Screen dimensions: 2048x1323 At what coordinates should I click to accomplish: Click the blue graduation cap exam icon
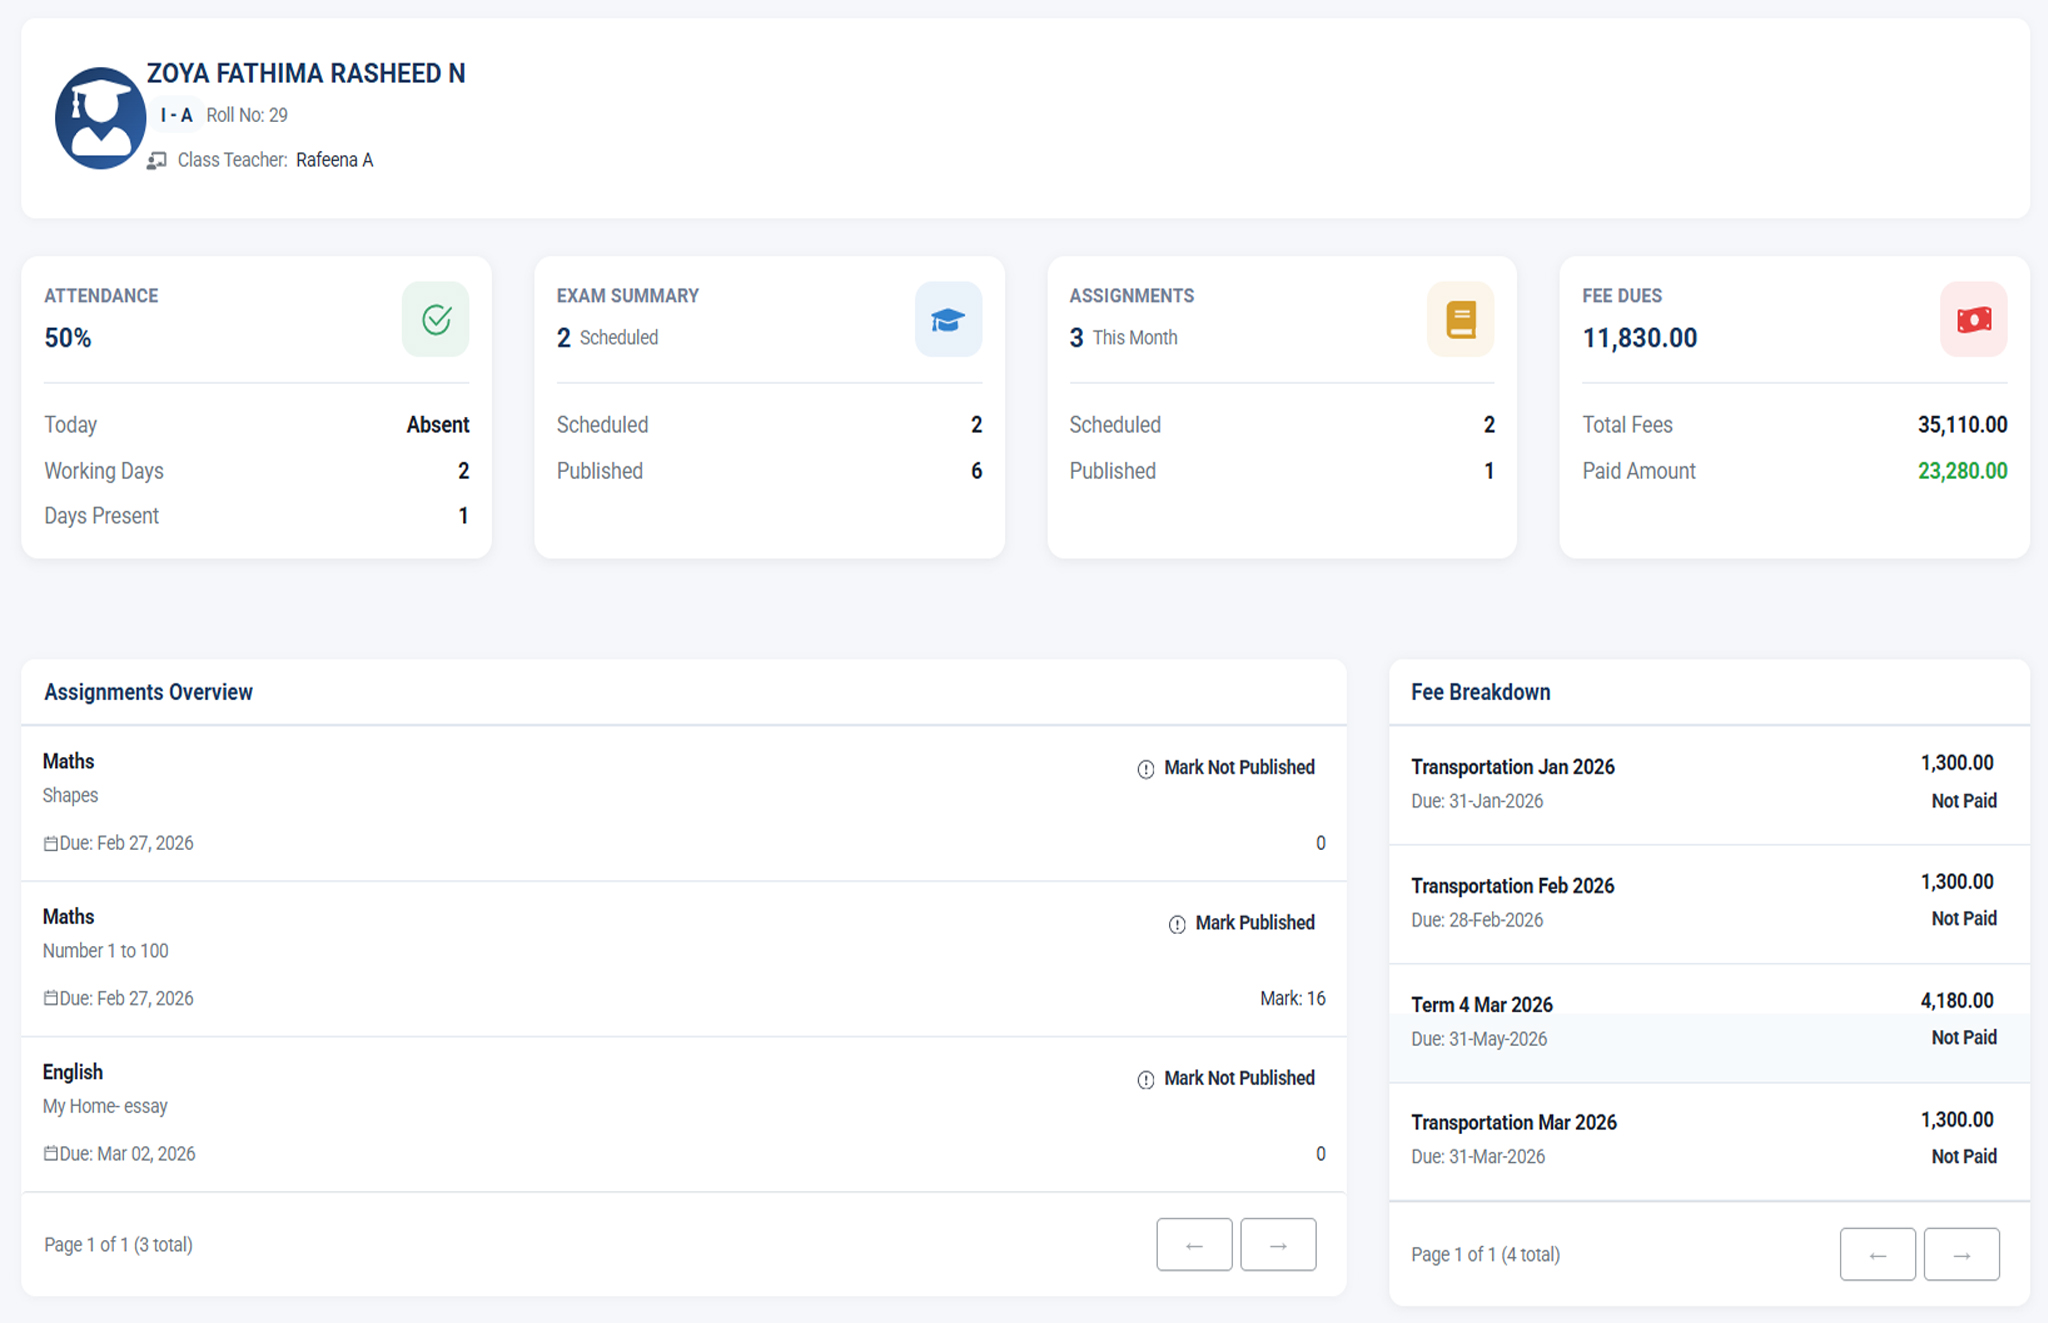[948, 320]
